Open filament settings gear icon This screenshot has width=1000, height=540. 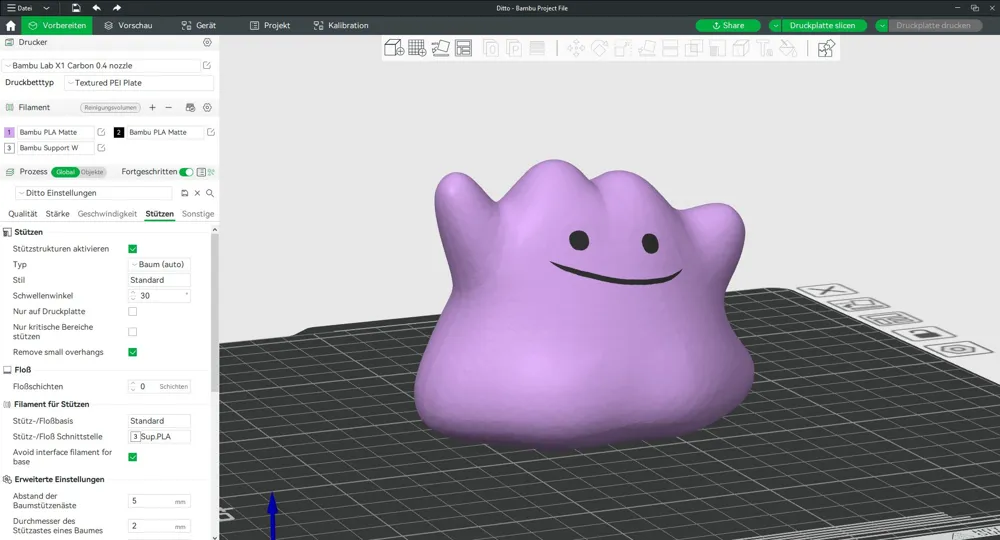pos(207,108)
